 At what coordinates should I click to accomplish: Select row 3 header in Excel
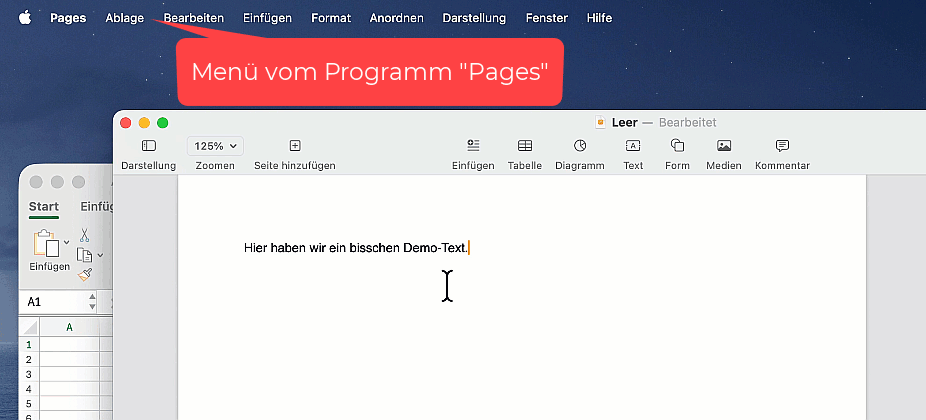29,374
